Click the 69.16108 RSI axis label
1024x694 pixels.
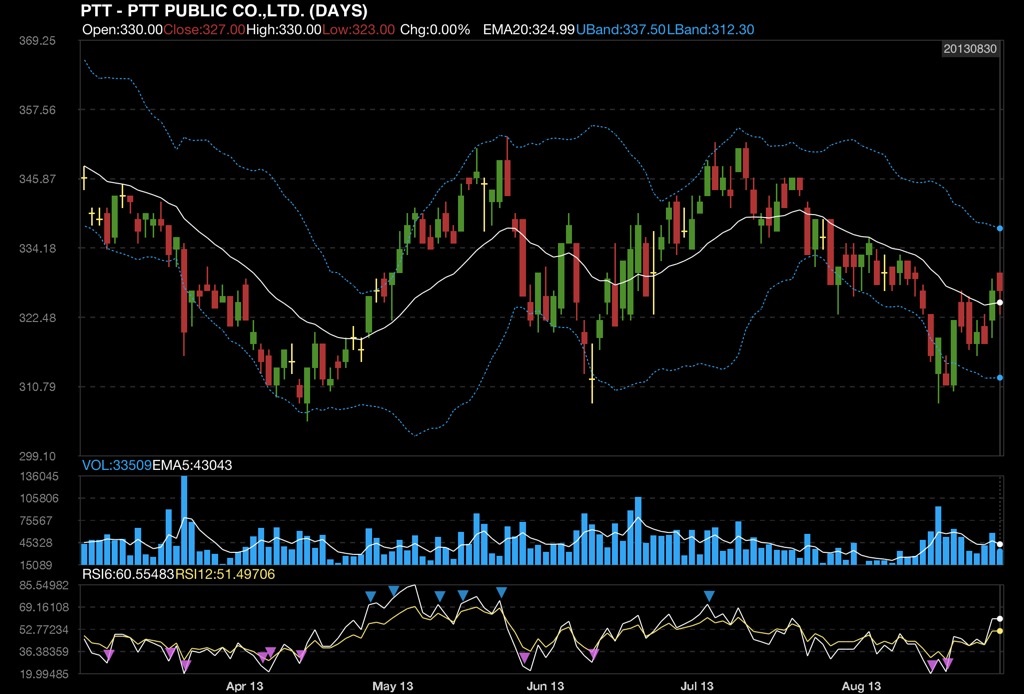coord(44,607)
